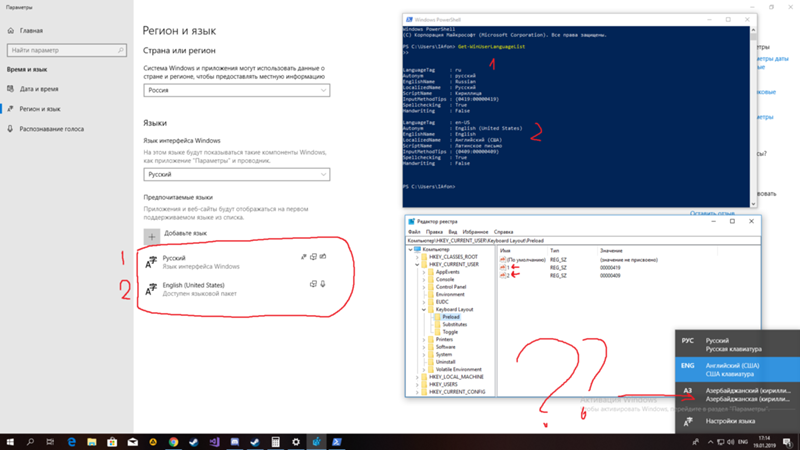Open Visual Studio from the taskbar
The height and width of the screenshot is (450, 800).
coord(214,442)
